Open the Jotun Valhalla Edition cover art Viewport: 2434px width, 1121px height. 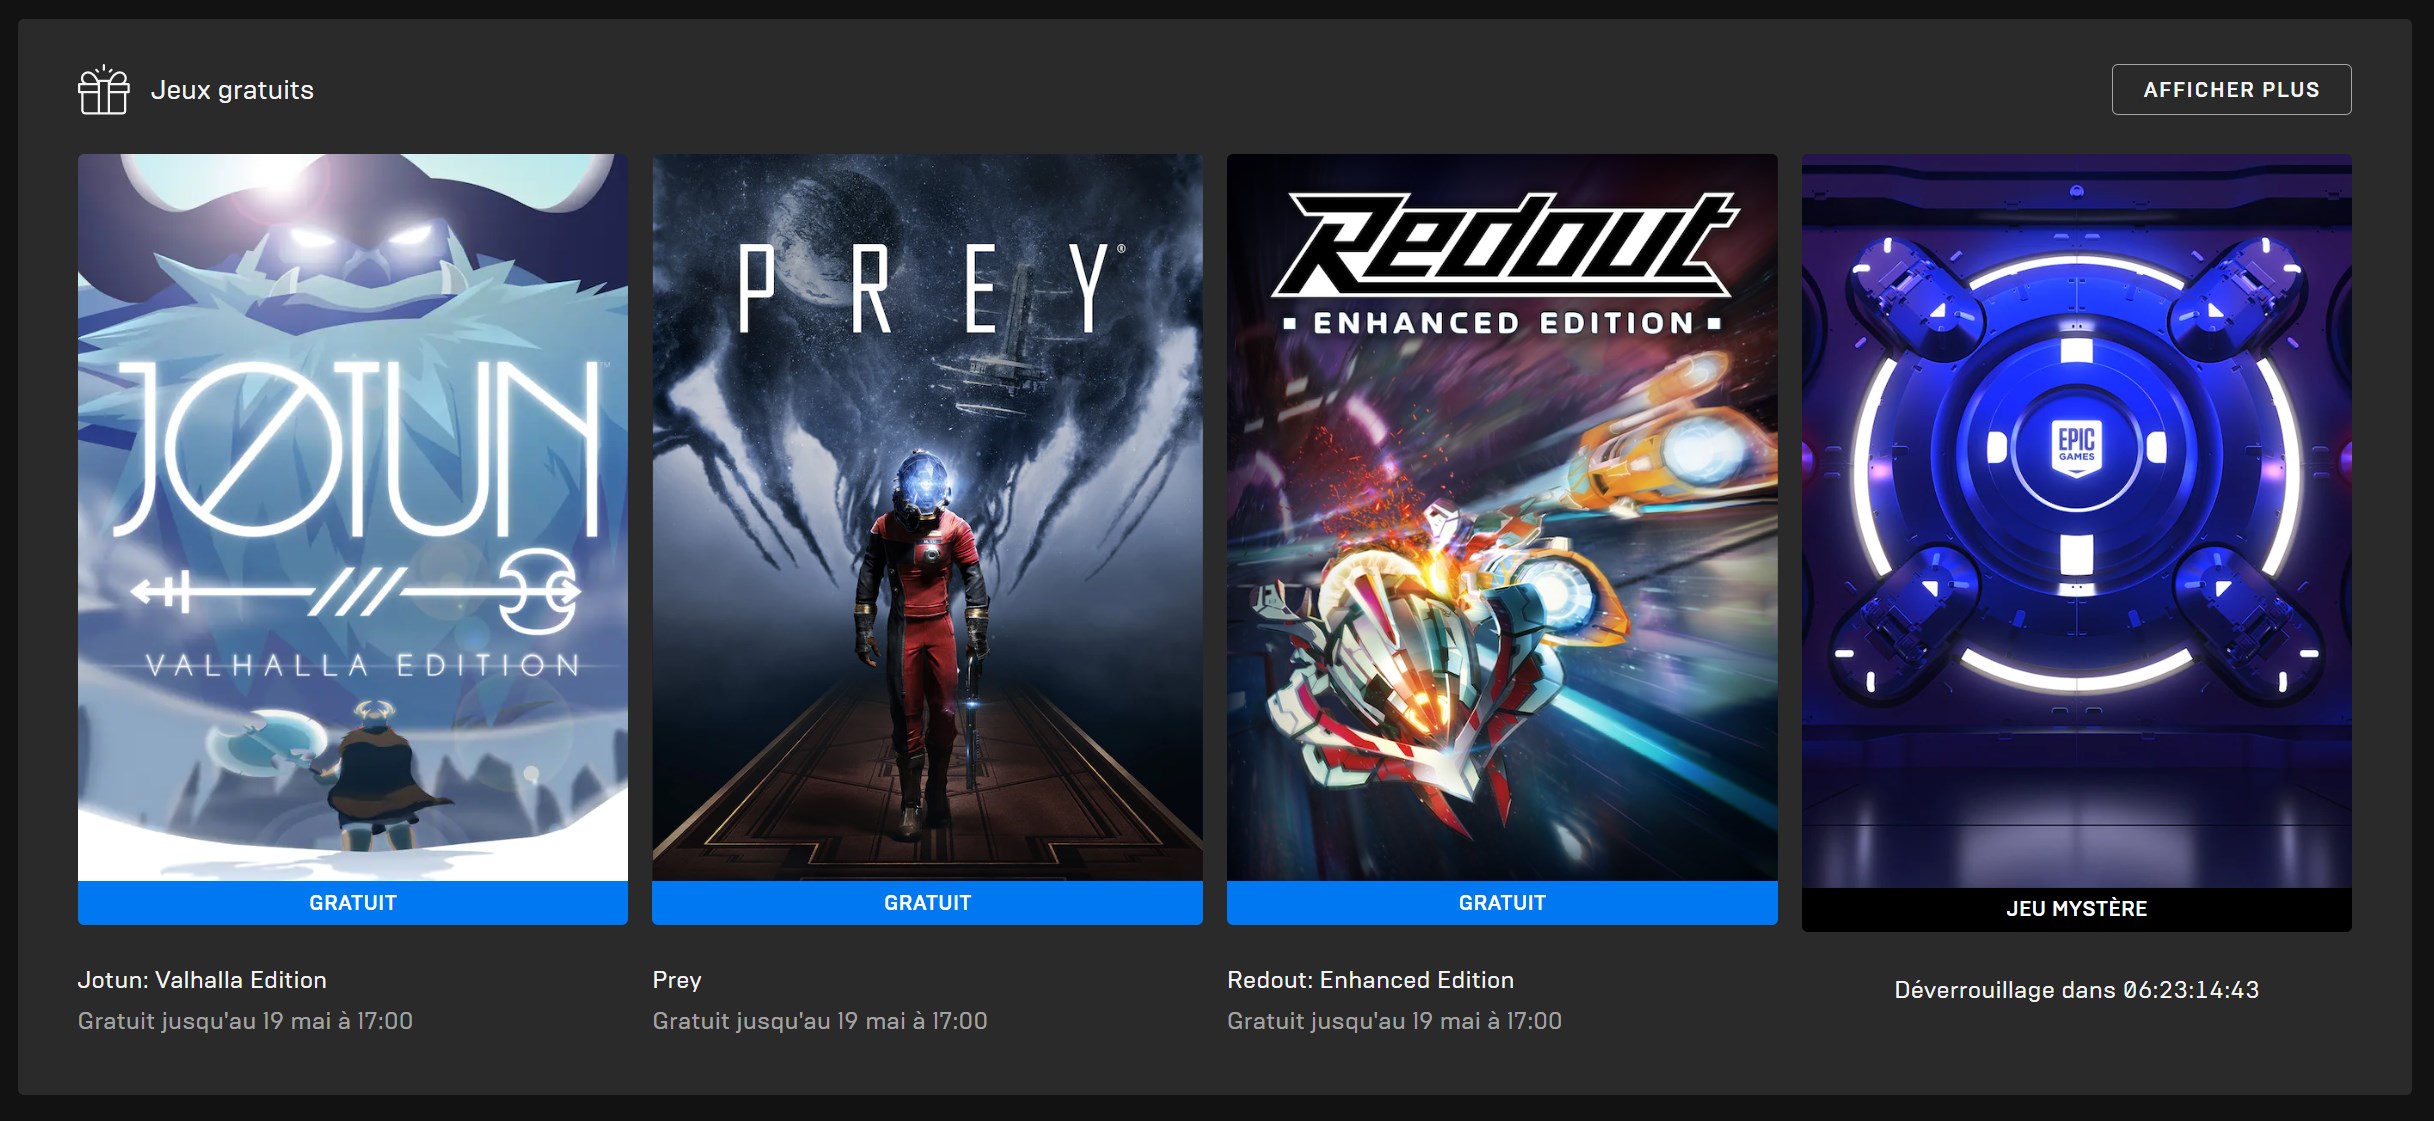click(x=353, y=517)
